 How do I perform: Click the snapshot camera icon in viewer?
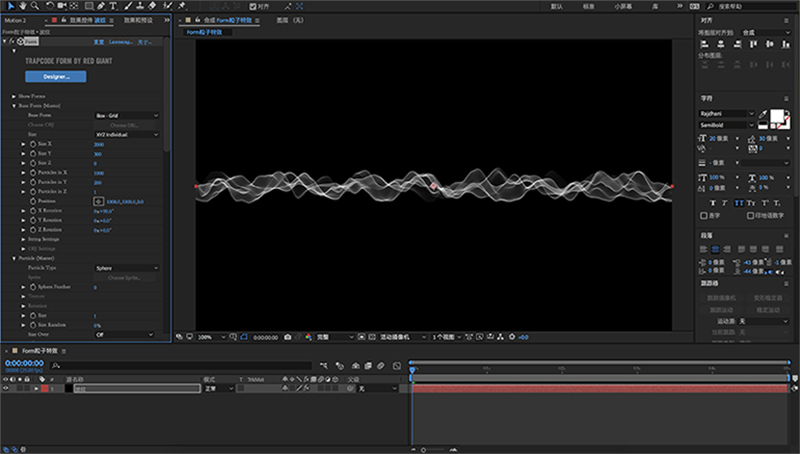pos(288,337)
